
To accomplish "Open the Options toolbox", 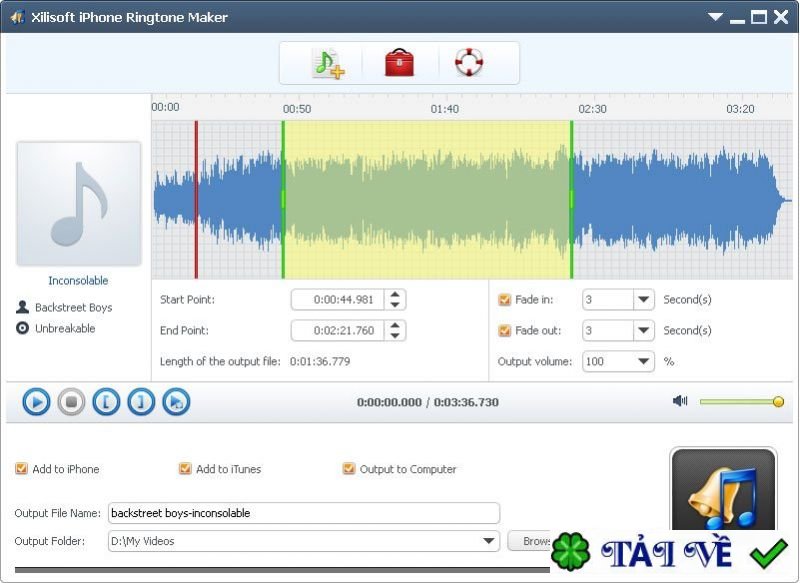I will pyautogui.click(x=398, y=61).
